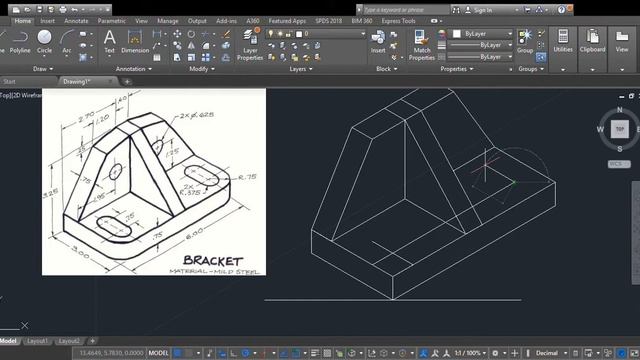The width and height of the screenshot is (640, 360).
Task: Open the Help question mark icon
Action: [x=561, y=9]
